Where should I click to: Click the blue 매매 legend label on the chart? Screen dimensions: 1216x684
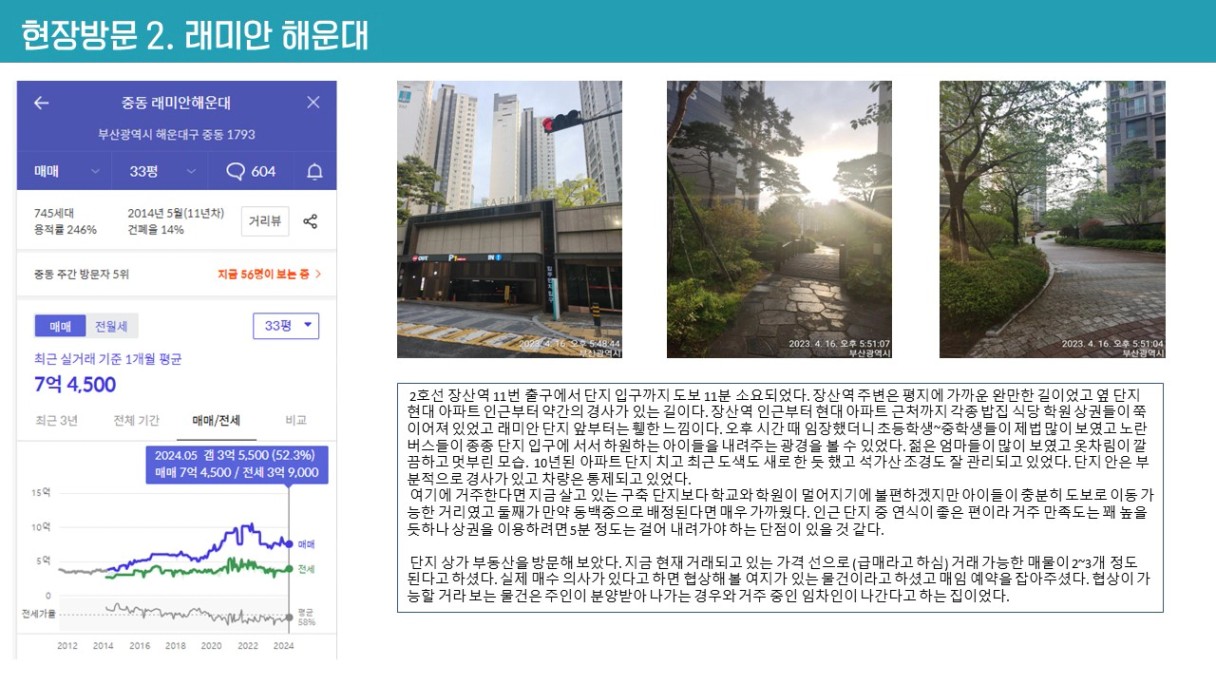pyautogui.click(x=306, y=545)
